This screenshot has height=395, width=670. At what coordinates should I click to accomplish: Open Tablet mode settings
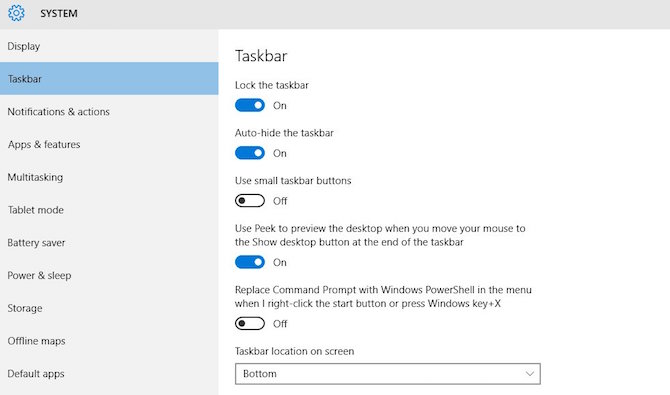pyautogui.click(x=109, y=210)
